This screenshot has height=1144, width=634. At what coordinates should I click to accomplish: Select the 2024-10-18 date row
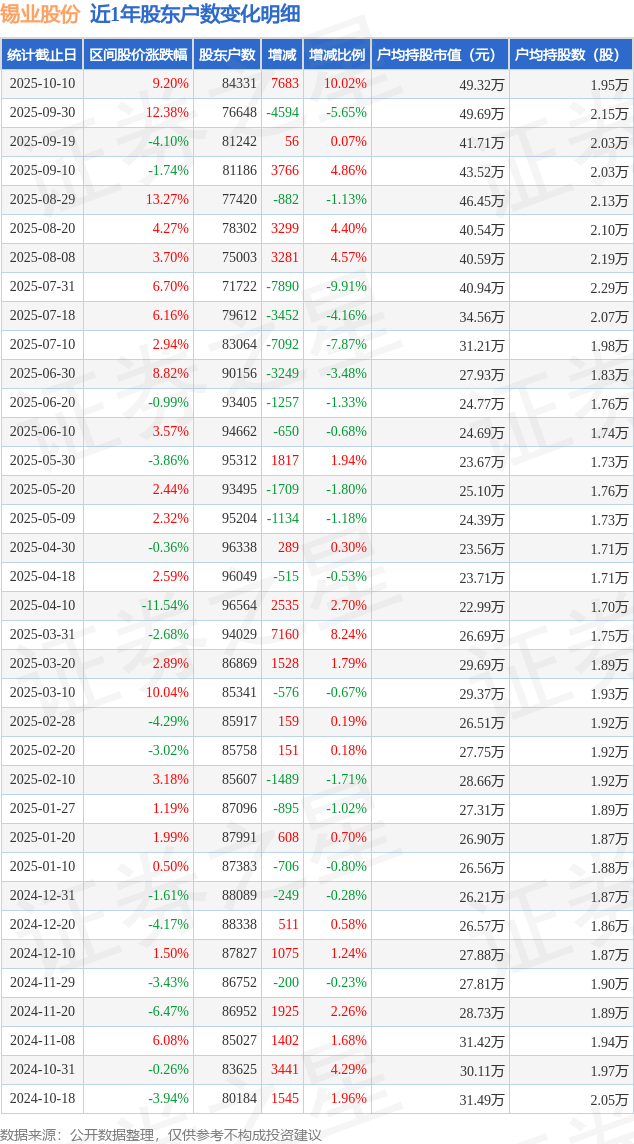click(x=42, y=1099)
